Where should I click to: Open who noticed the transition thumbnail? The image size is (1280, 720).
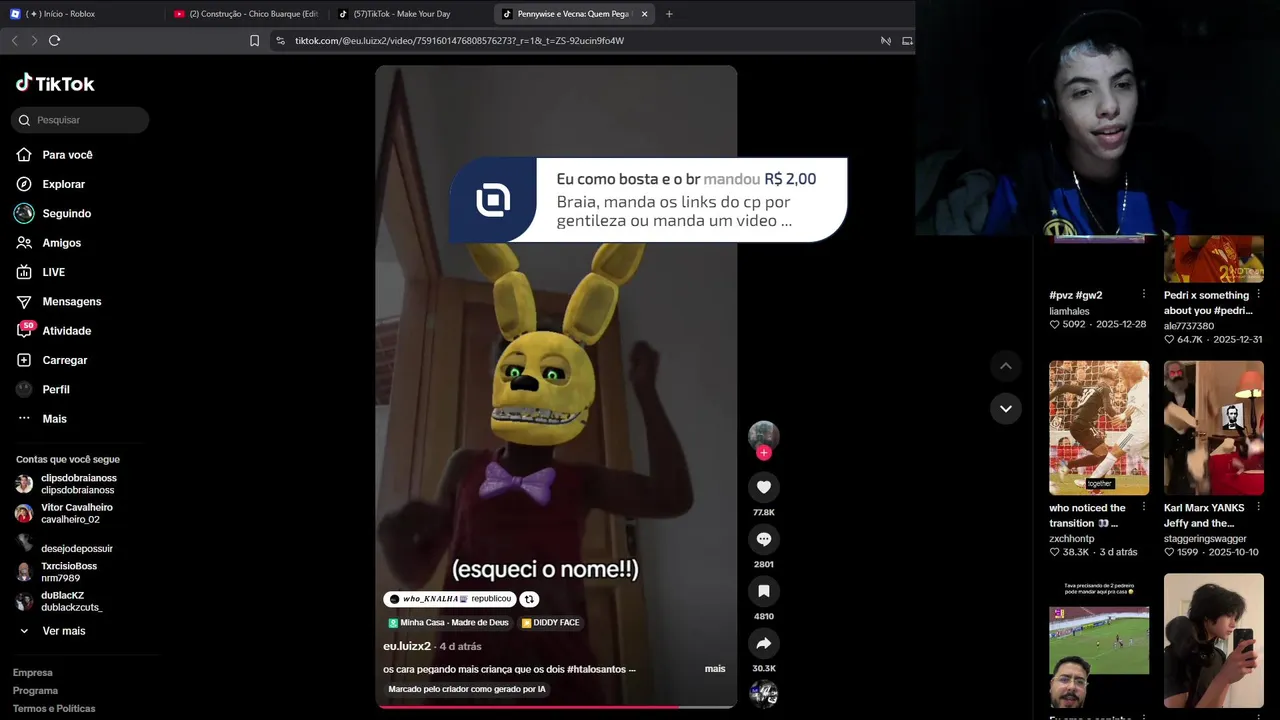[1099, 428]
